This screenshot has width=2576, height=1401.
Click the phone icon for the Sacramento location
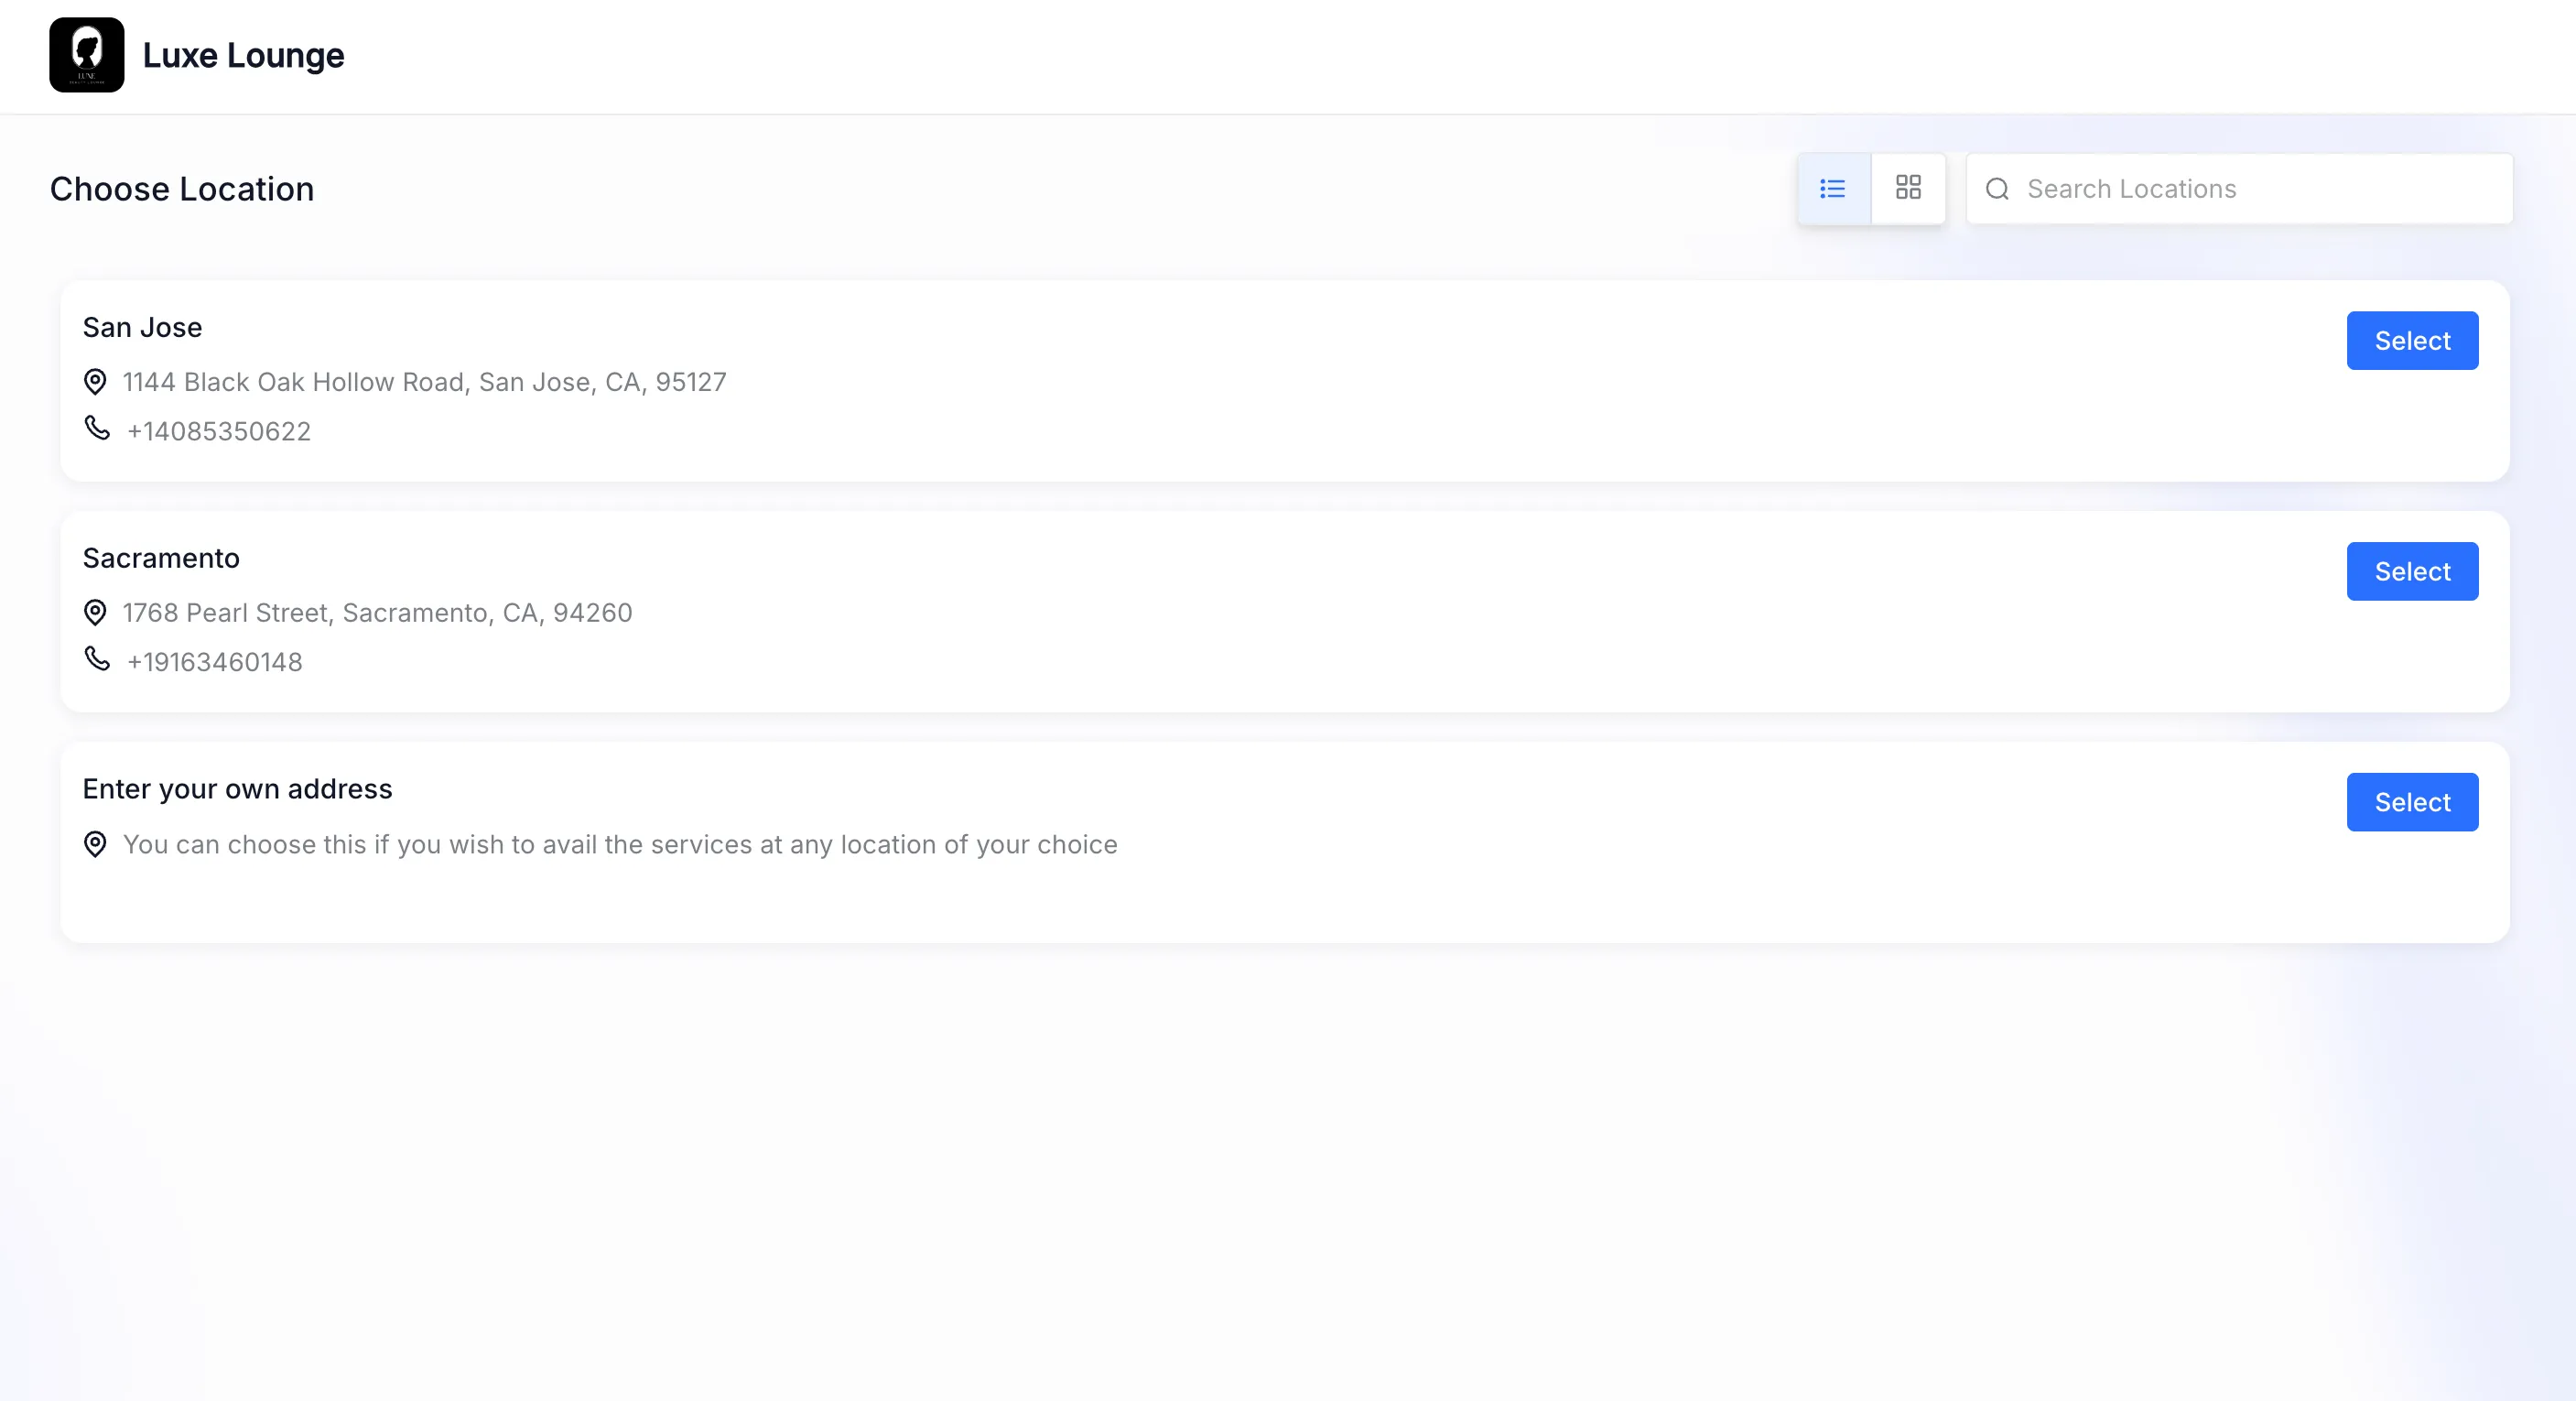pyautogui.click(x=96, y=660)
